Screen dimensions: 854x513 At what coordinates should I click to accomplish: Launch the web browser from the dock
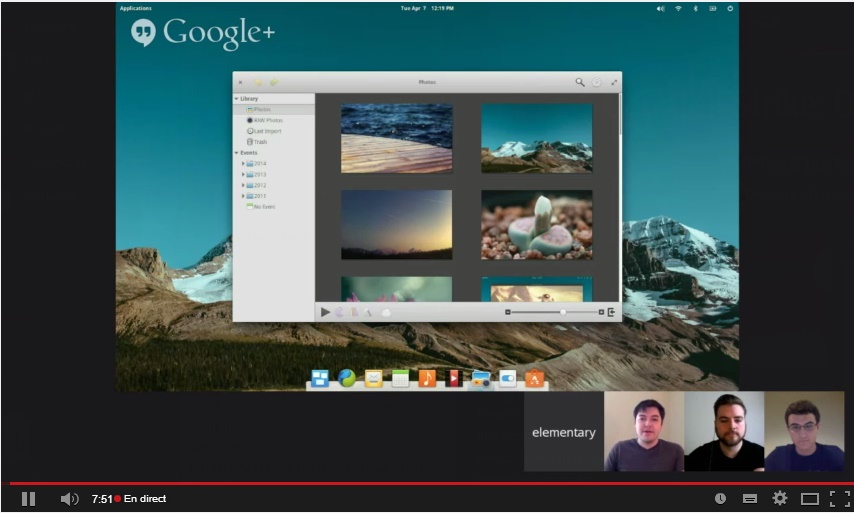point(346,378)
